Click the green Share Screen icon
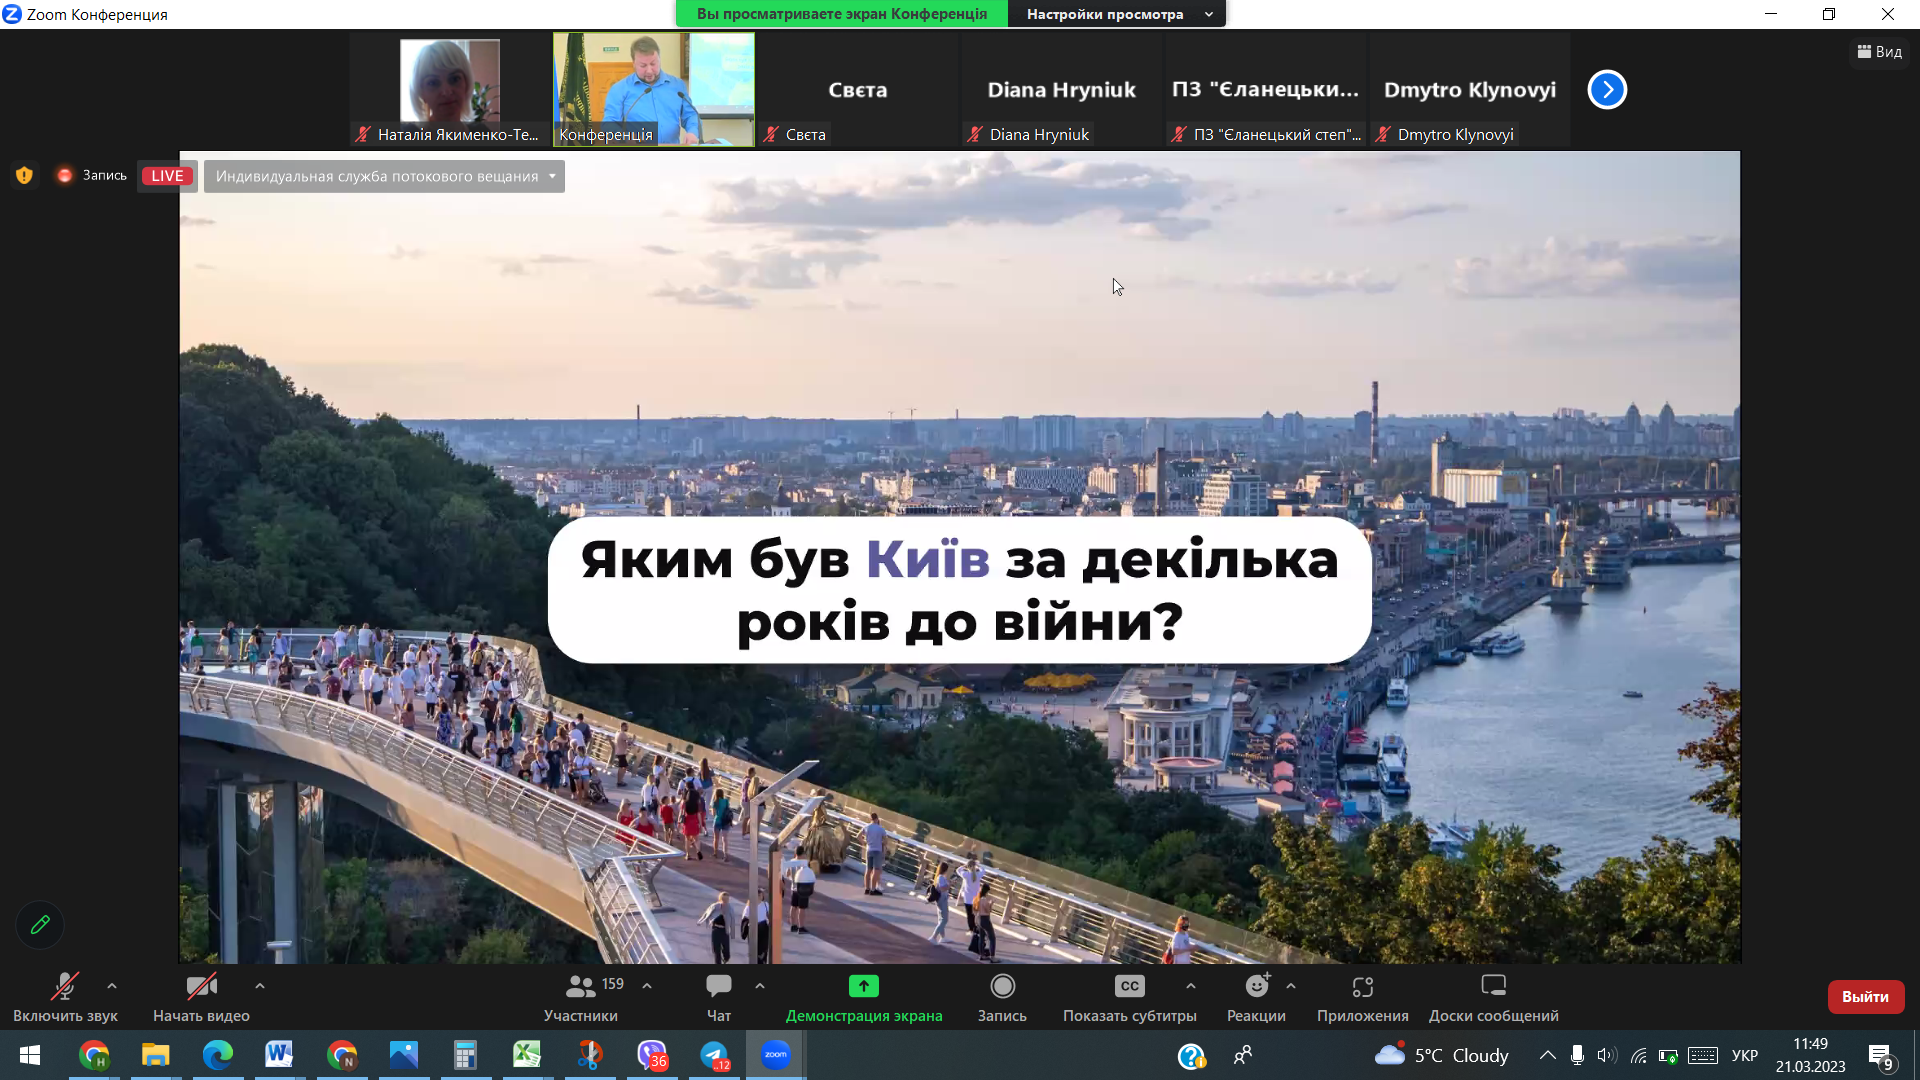Viewport: 1920px width, 1080px height. 863,987
